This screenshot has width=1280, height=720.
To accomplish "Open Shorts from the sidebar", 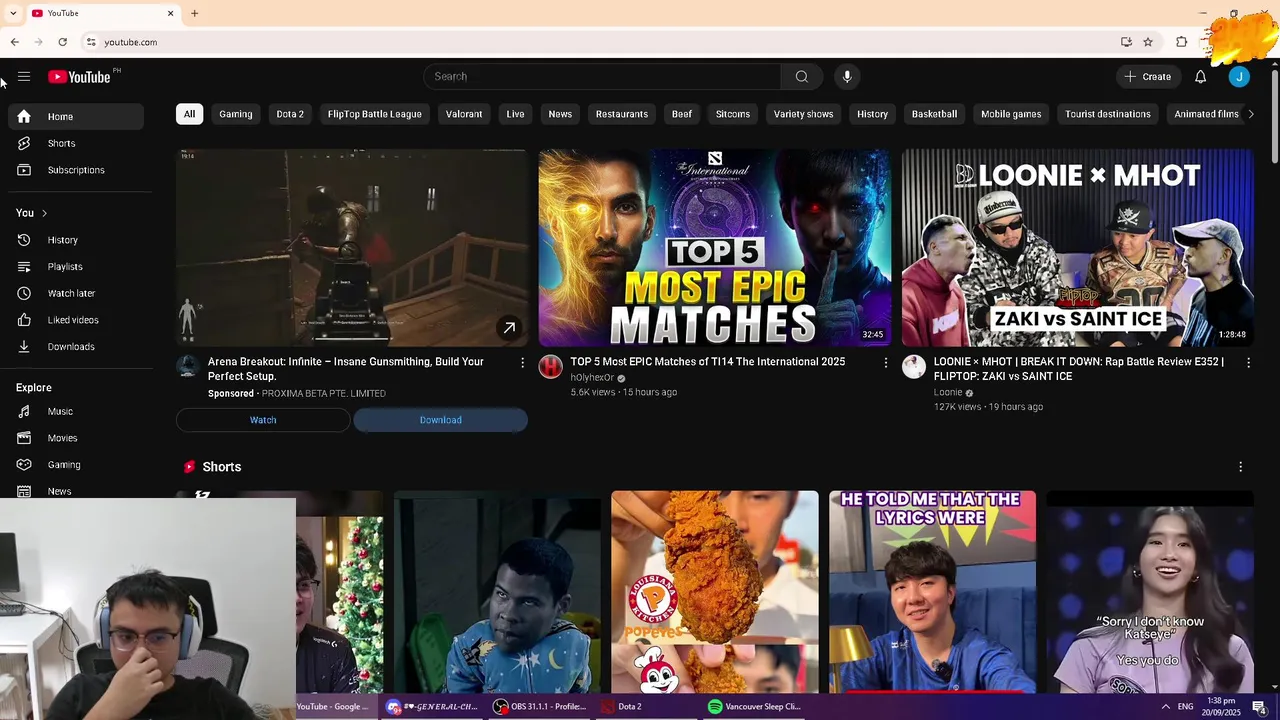I will (x=76, y=143).
